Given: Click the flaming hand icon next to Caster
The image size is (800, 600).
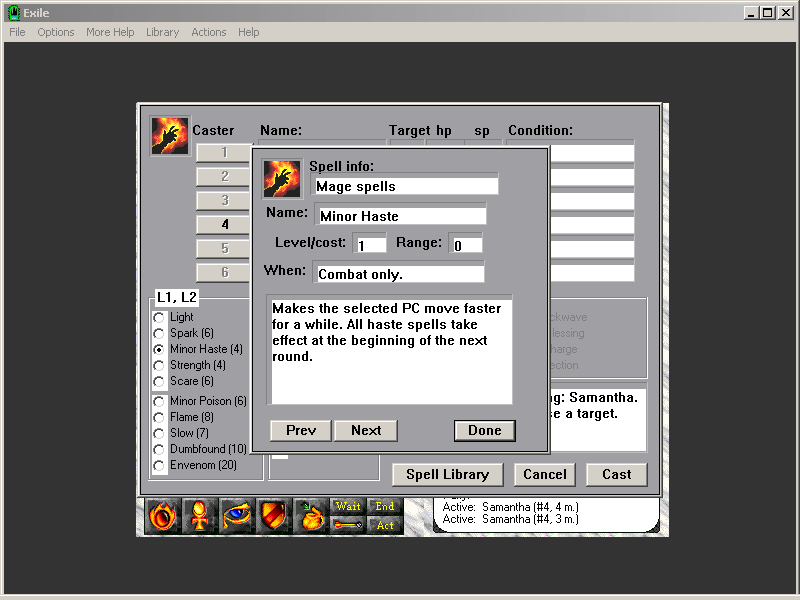Looking at the screenshot, I should point(170,136).
